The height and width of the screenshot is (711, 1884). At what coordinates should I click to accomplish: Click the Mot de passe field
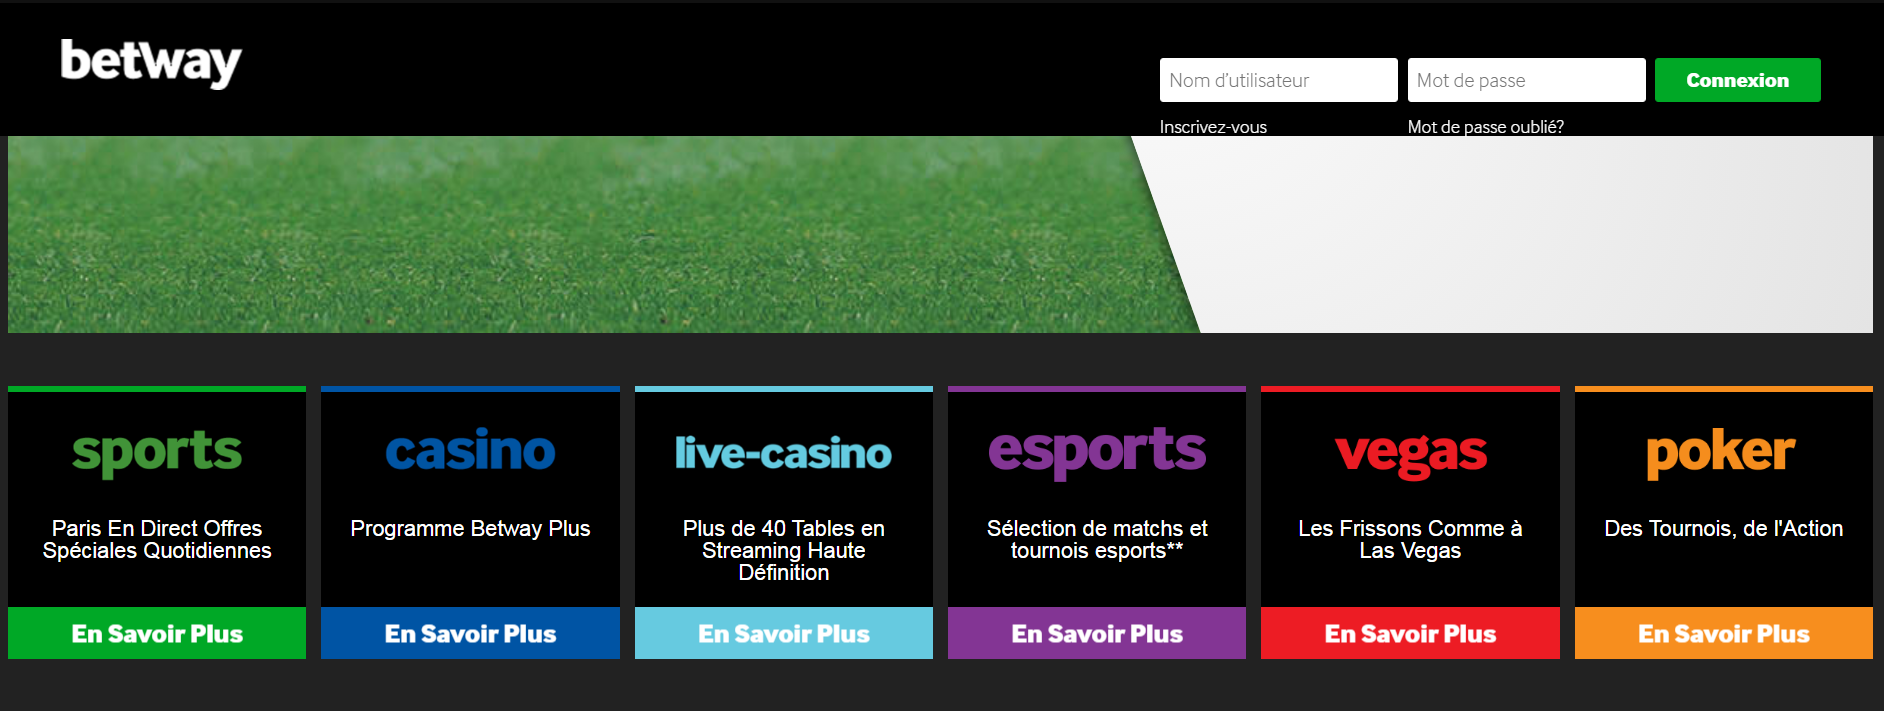tap(1526, 80)
